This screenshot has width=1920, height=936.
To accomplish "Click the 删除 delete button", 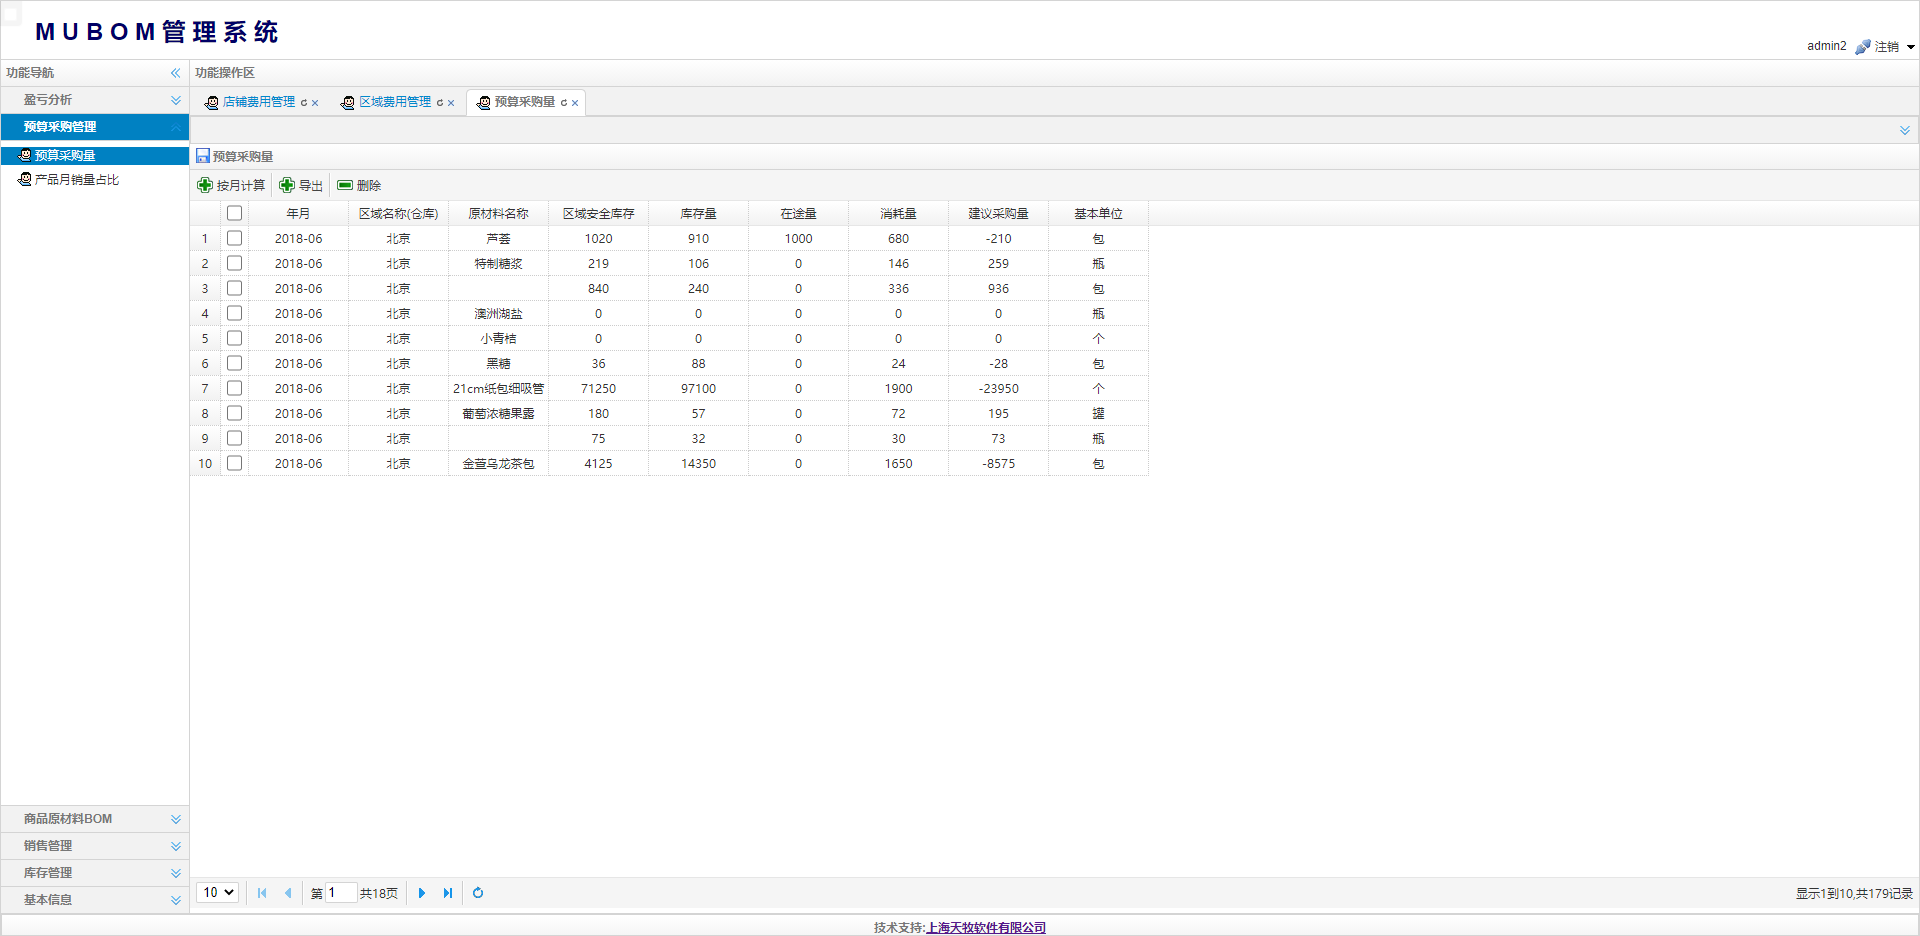I will point(359,185).
